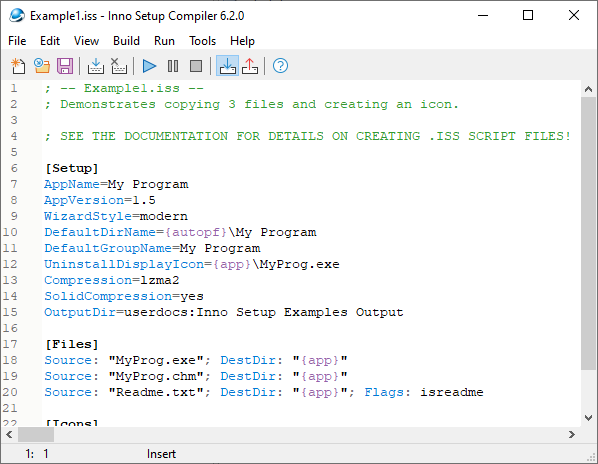The image size is (598, 464).
Task: Open an existing script file icon
Action: coord(42,66)
